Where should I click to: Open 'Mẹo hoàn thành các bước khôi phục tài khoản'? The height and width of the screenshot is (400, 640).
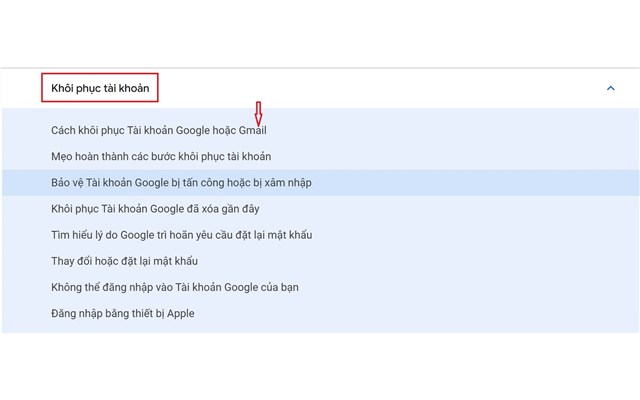tap(160, 156)
